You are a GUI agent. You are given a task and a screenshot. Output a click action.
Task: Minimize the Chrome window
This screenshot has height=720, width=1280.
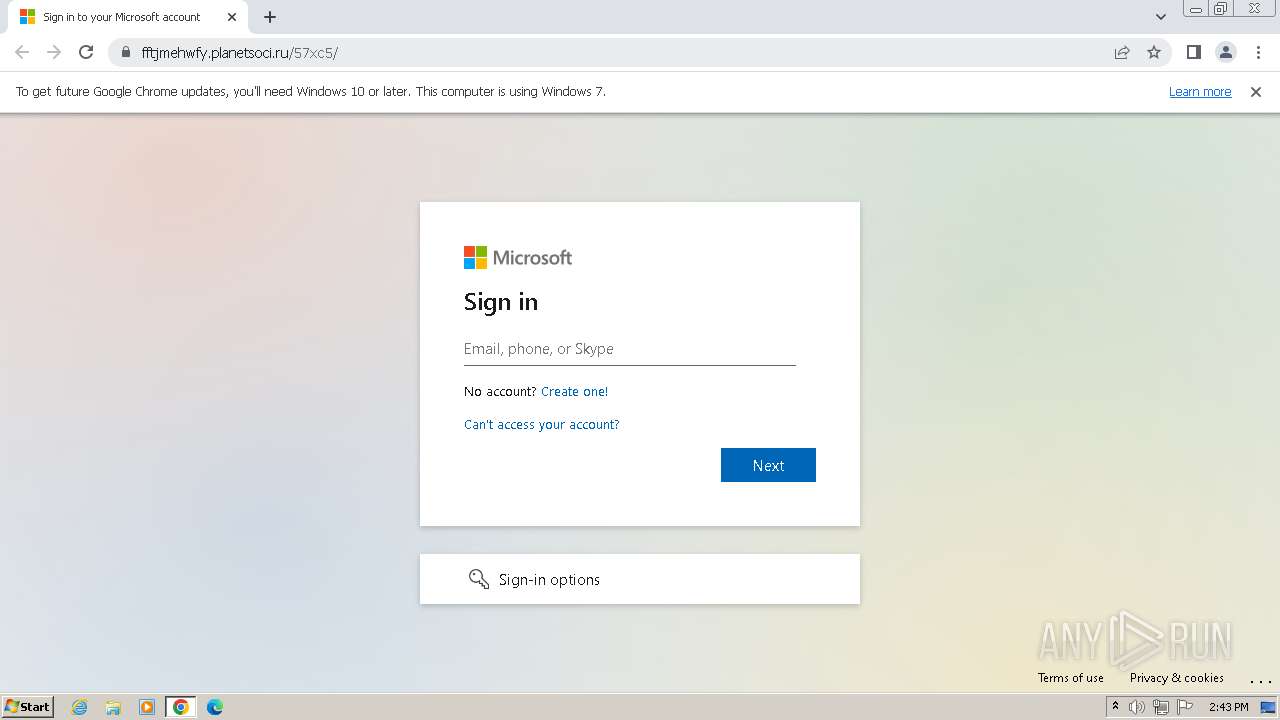[1196, 9]
